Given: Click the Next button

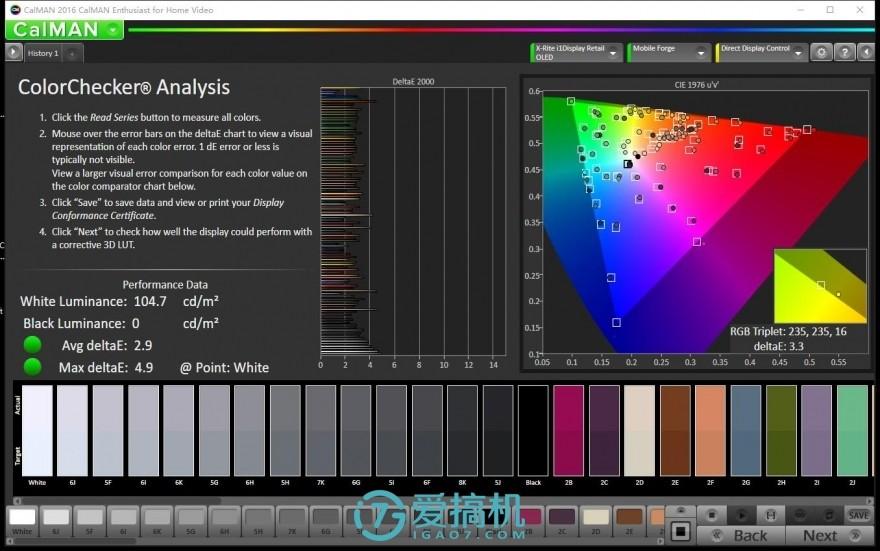Looking at the screenshot, I should tap(829, 536).
